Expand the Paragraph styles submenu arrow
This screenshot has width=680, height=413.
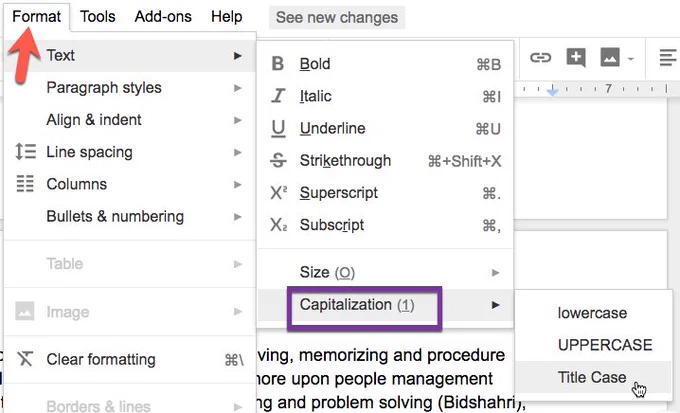coord(237,88)
